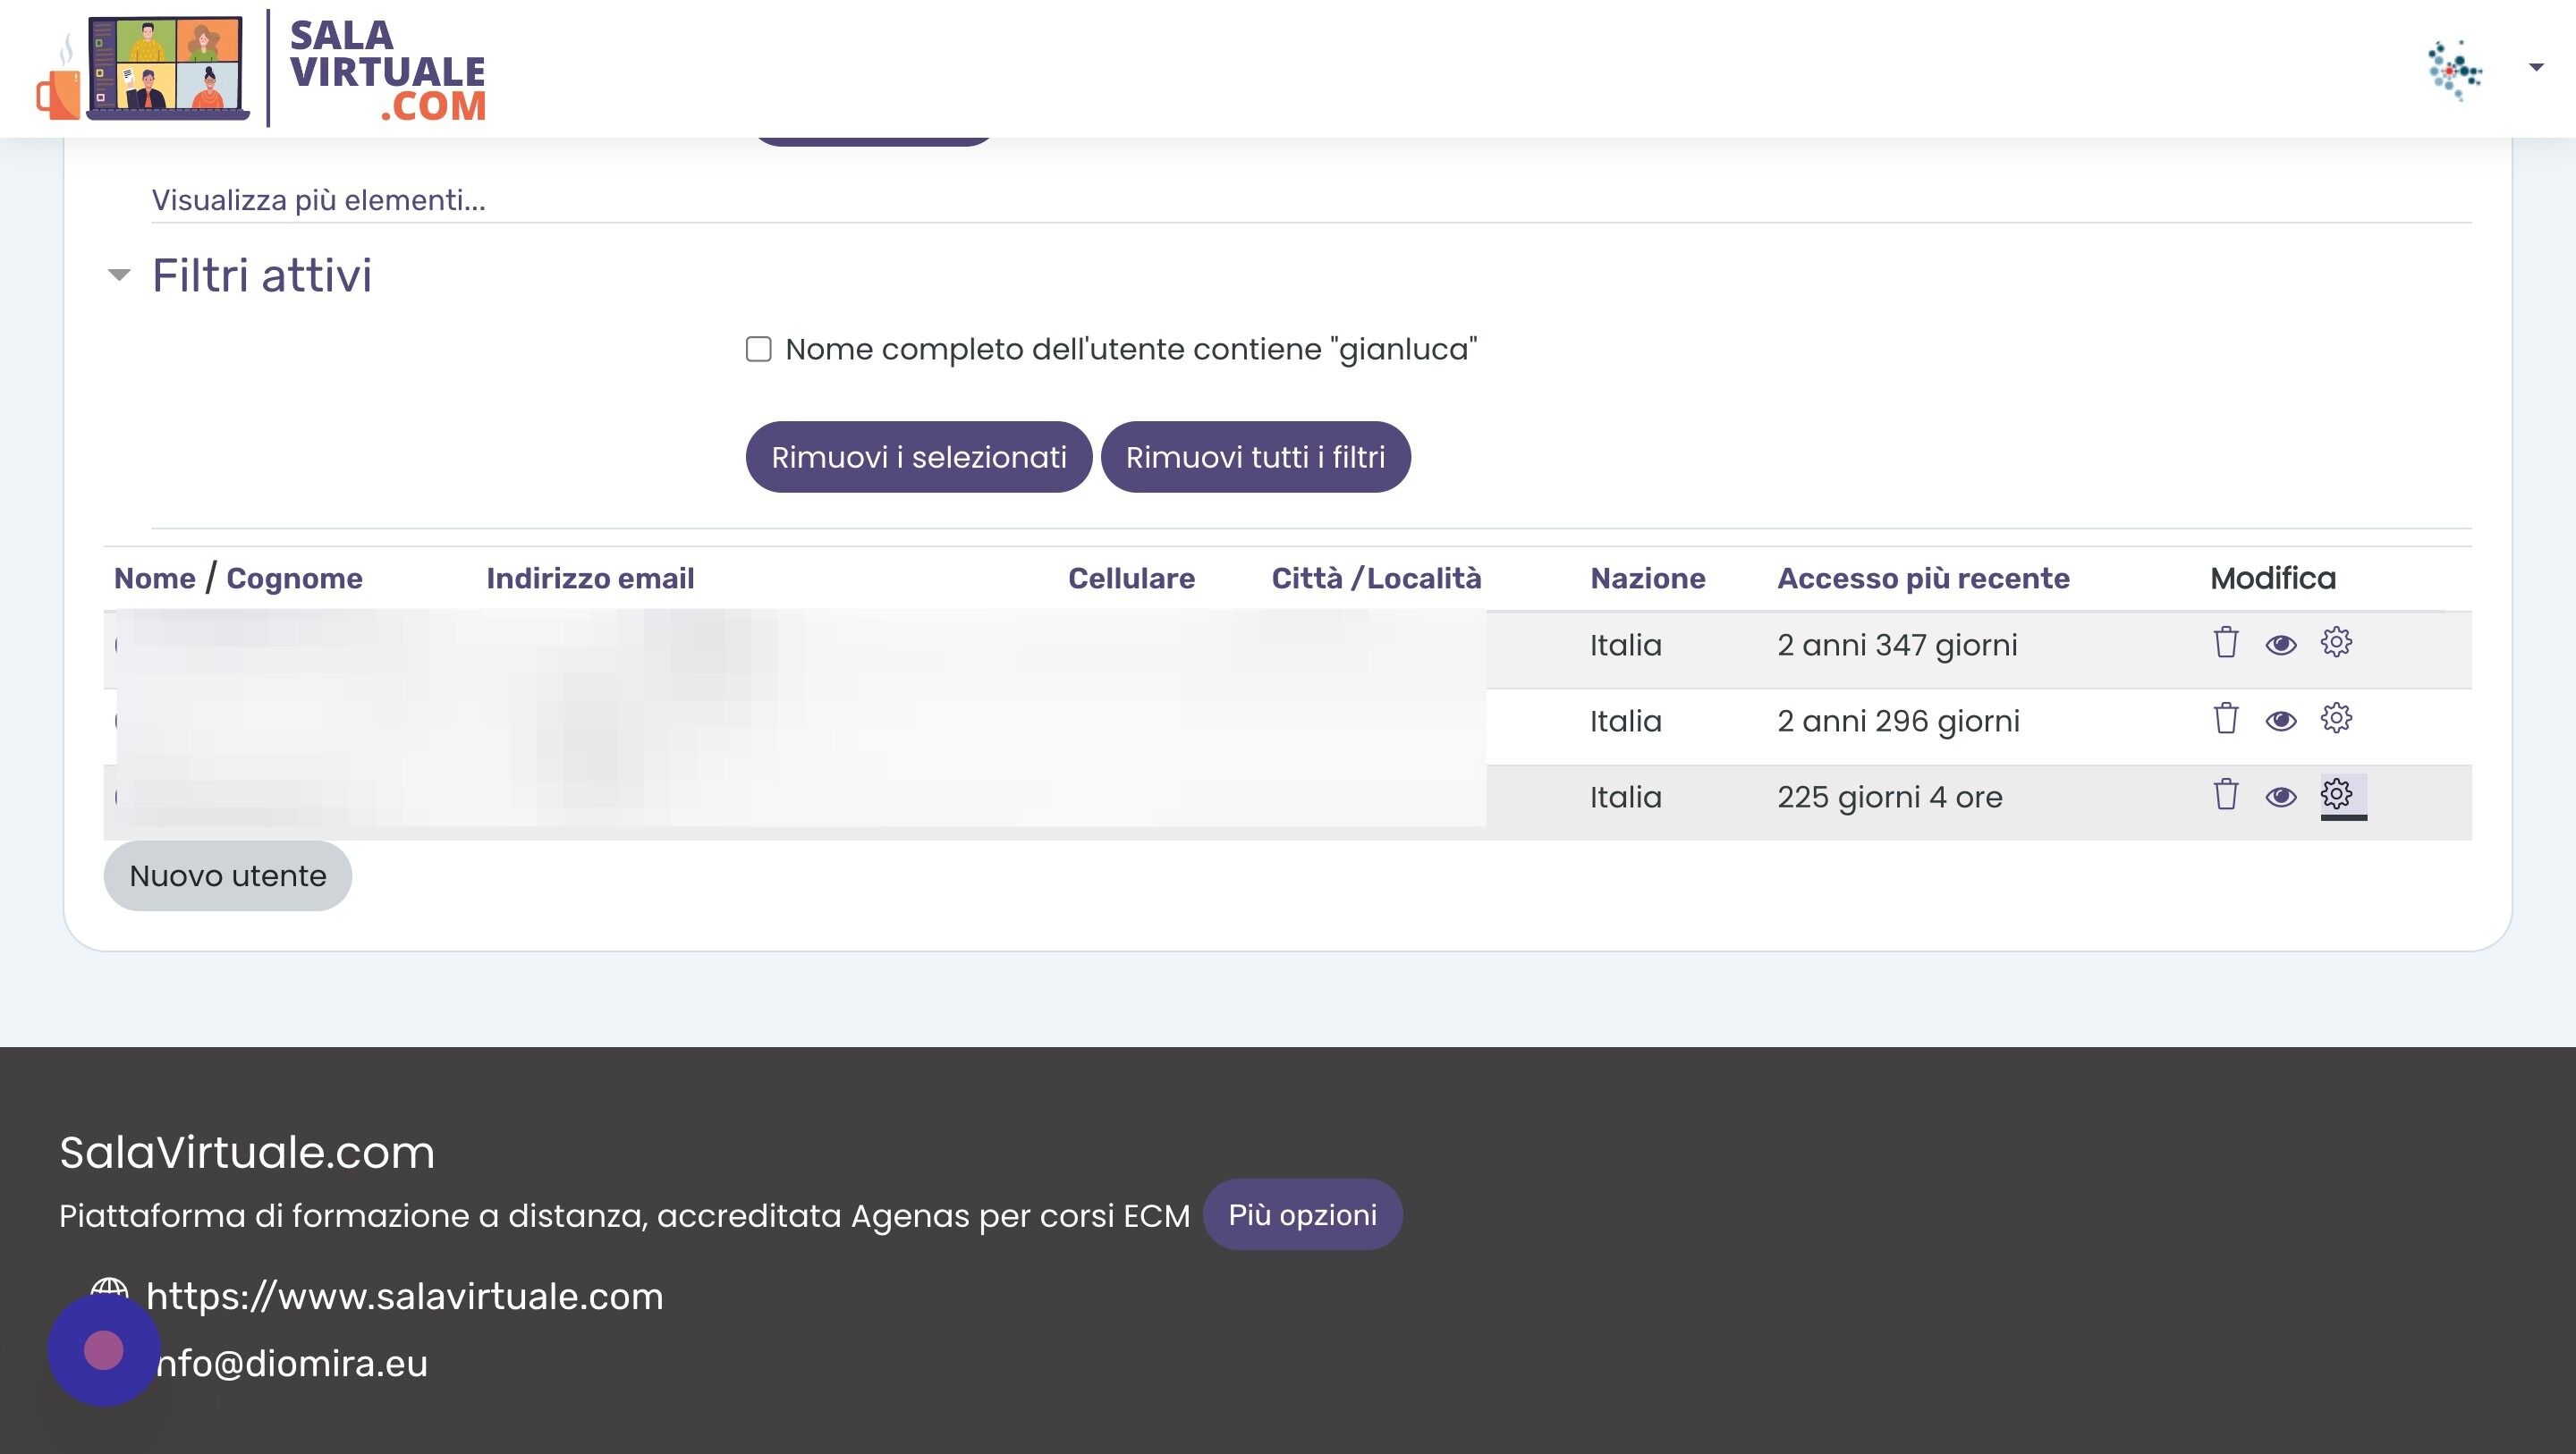Sort table by Accesso più recente
The image size is (2576, 1454).
[x=1922, y=578]
